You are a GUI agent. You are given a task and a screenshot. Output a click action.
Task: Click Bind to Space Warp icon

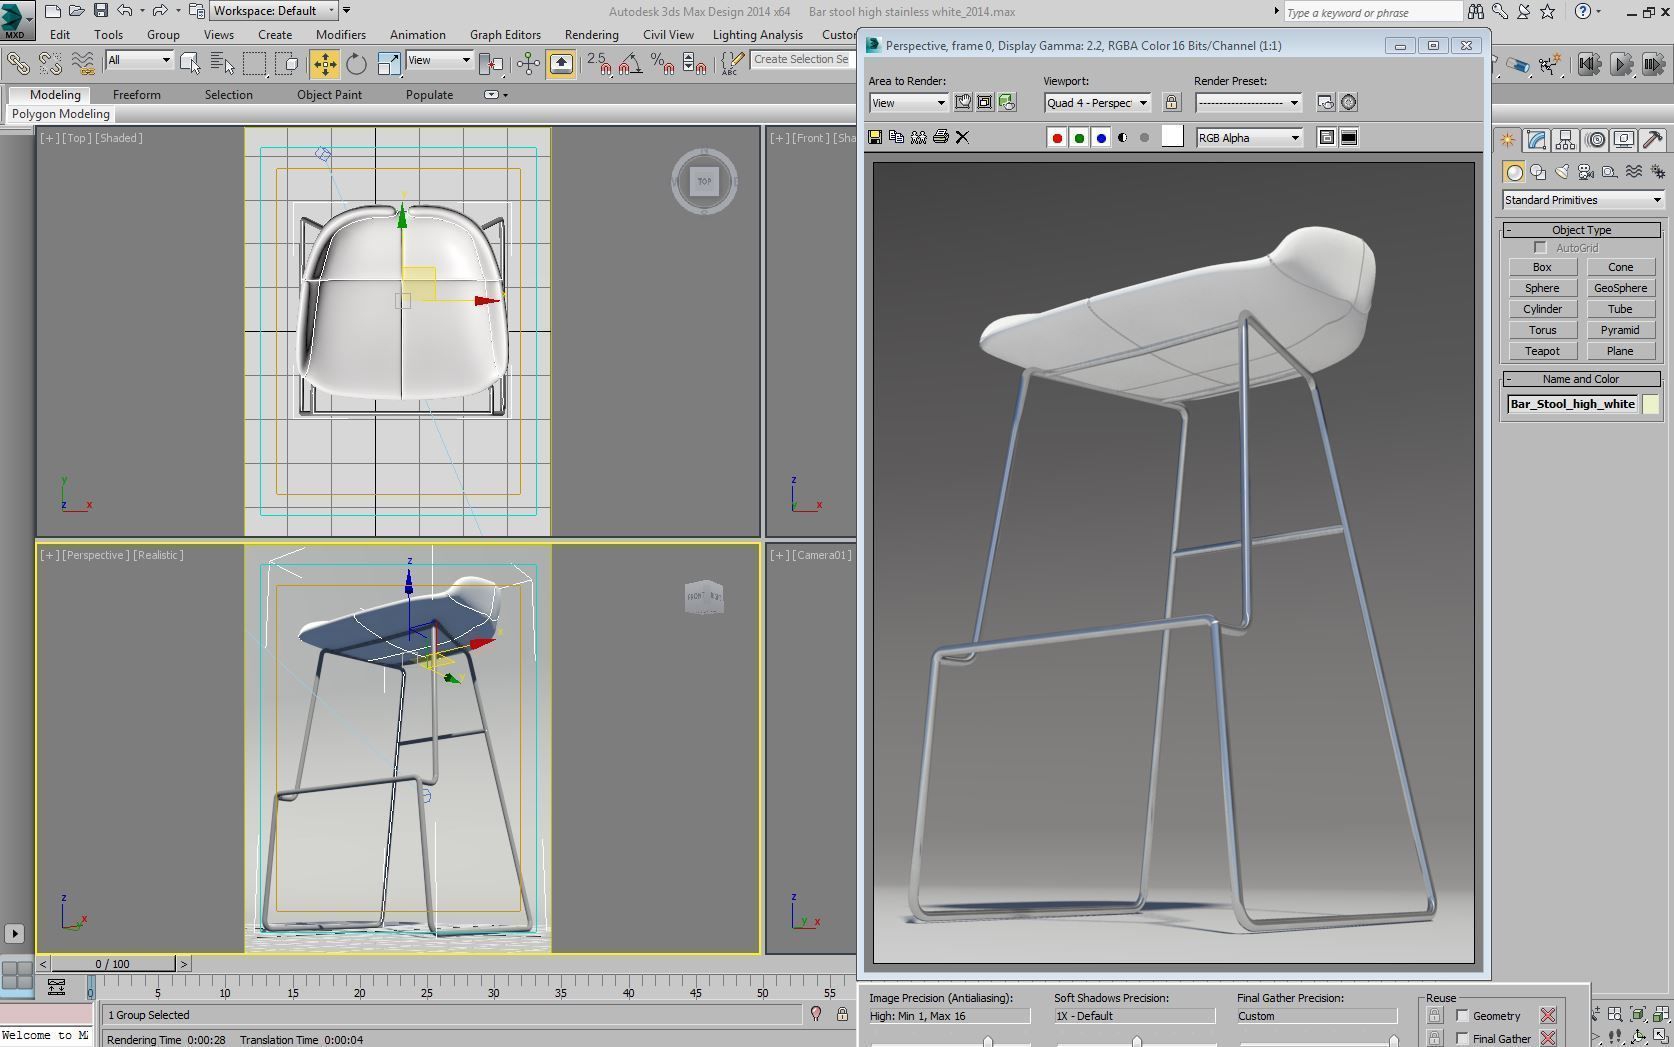click(x=83, y=64)
